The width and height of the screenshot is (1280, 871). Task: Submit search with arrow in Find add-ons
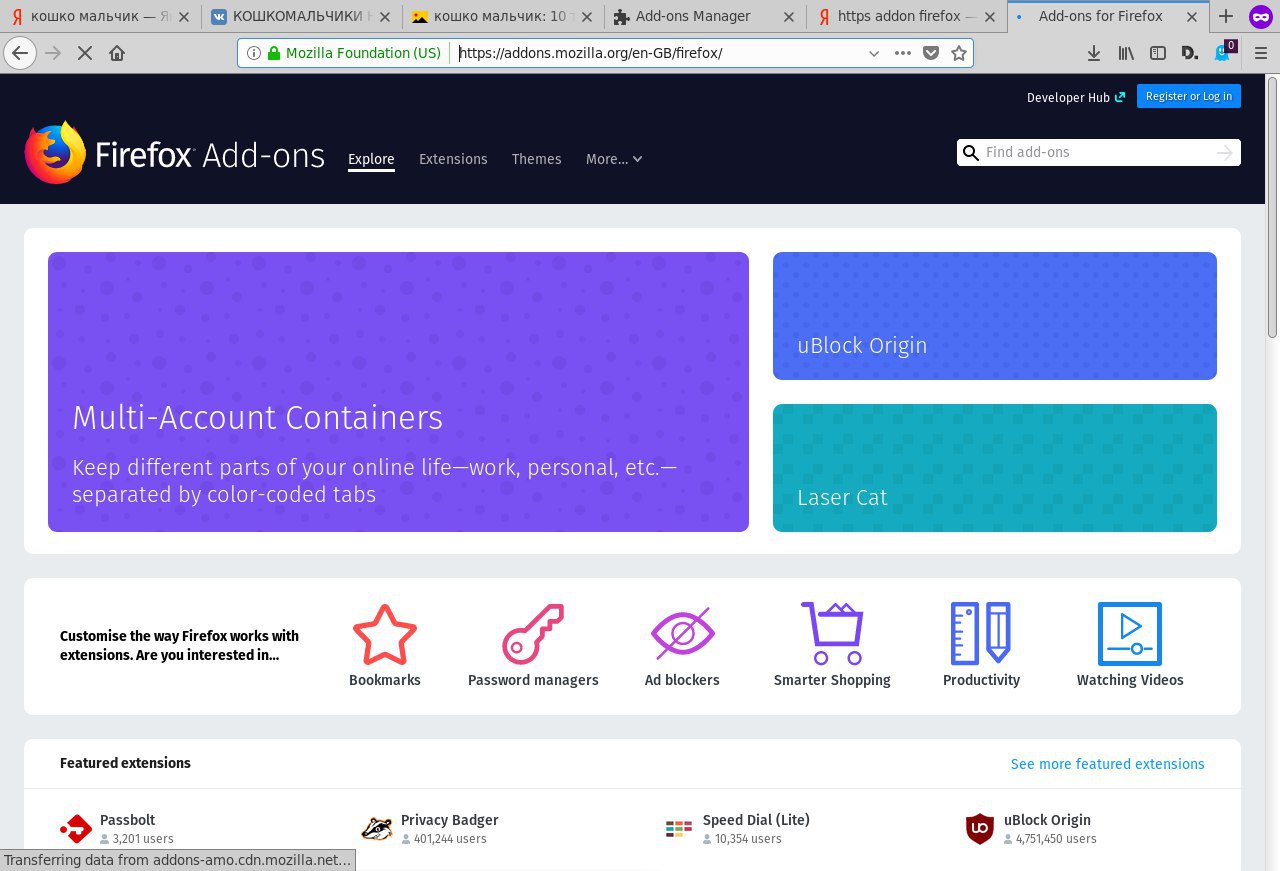1225,152
